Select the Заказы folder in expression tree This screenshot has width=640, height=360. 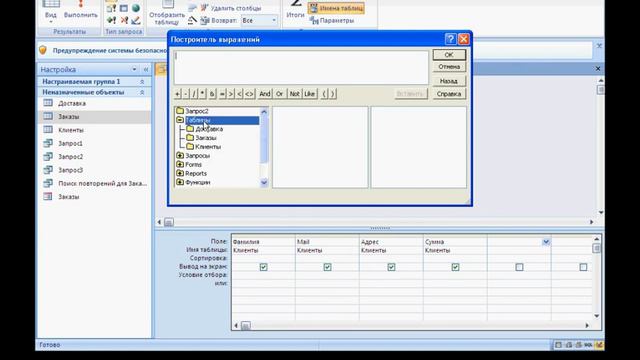click(x=205, y=138)
